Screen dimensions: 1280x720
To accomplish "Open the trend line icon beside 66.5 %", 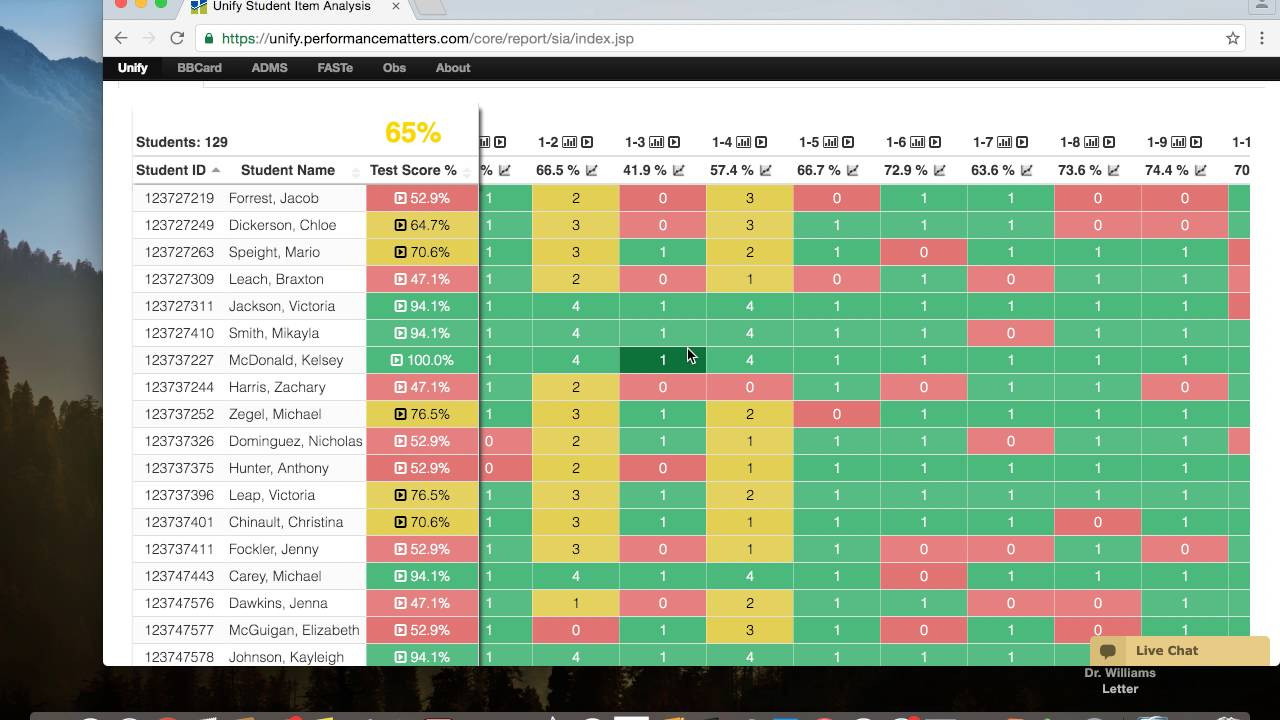I will click(591, 170).
